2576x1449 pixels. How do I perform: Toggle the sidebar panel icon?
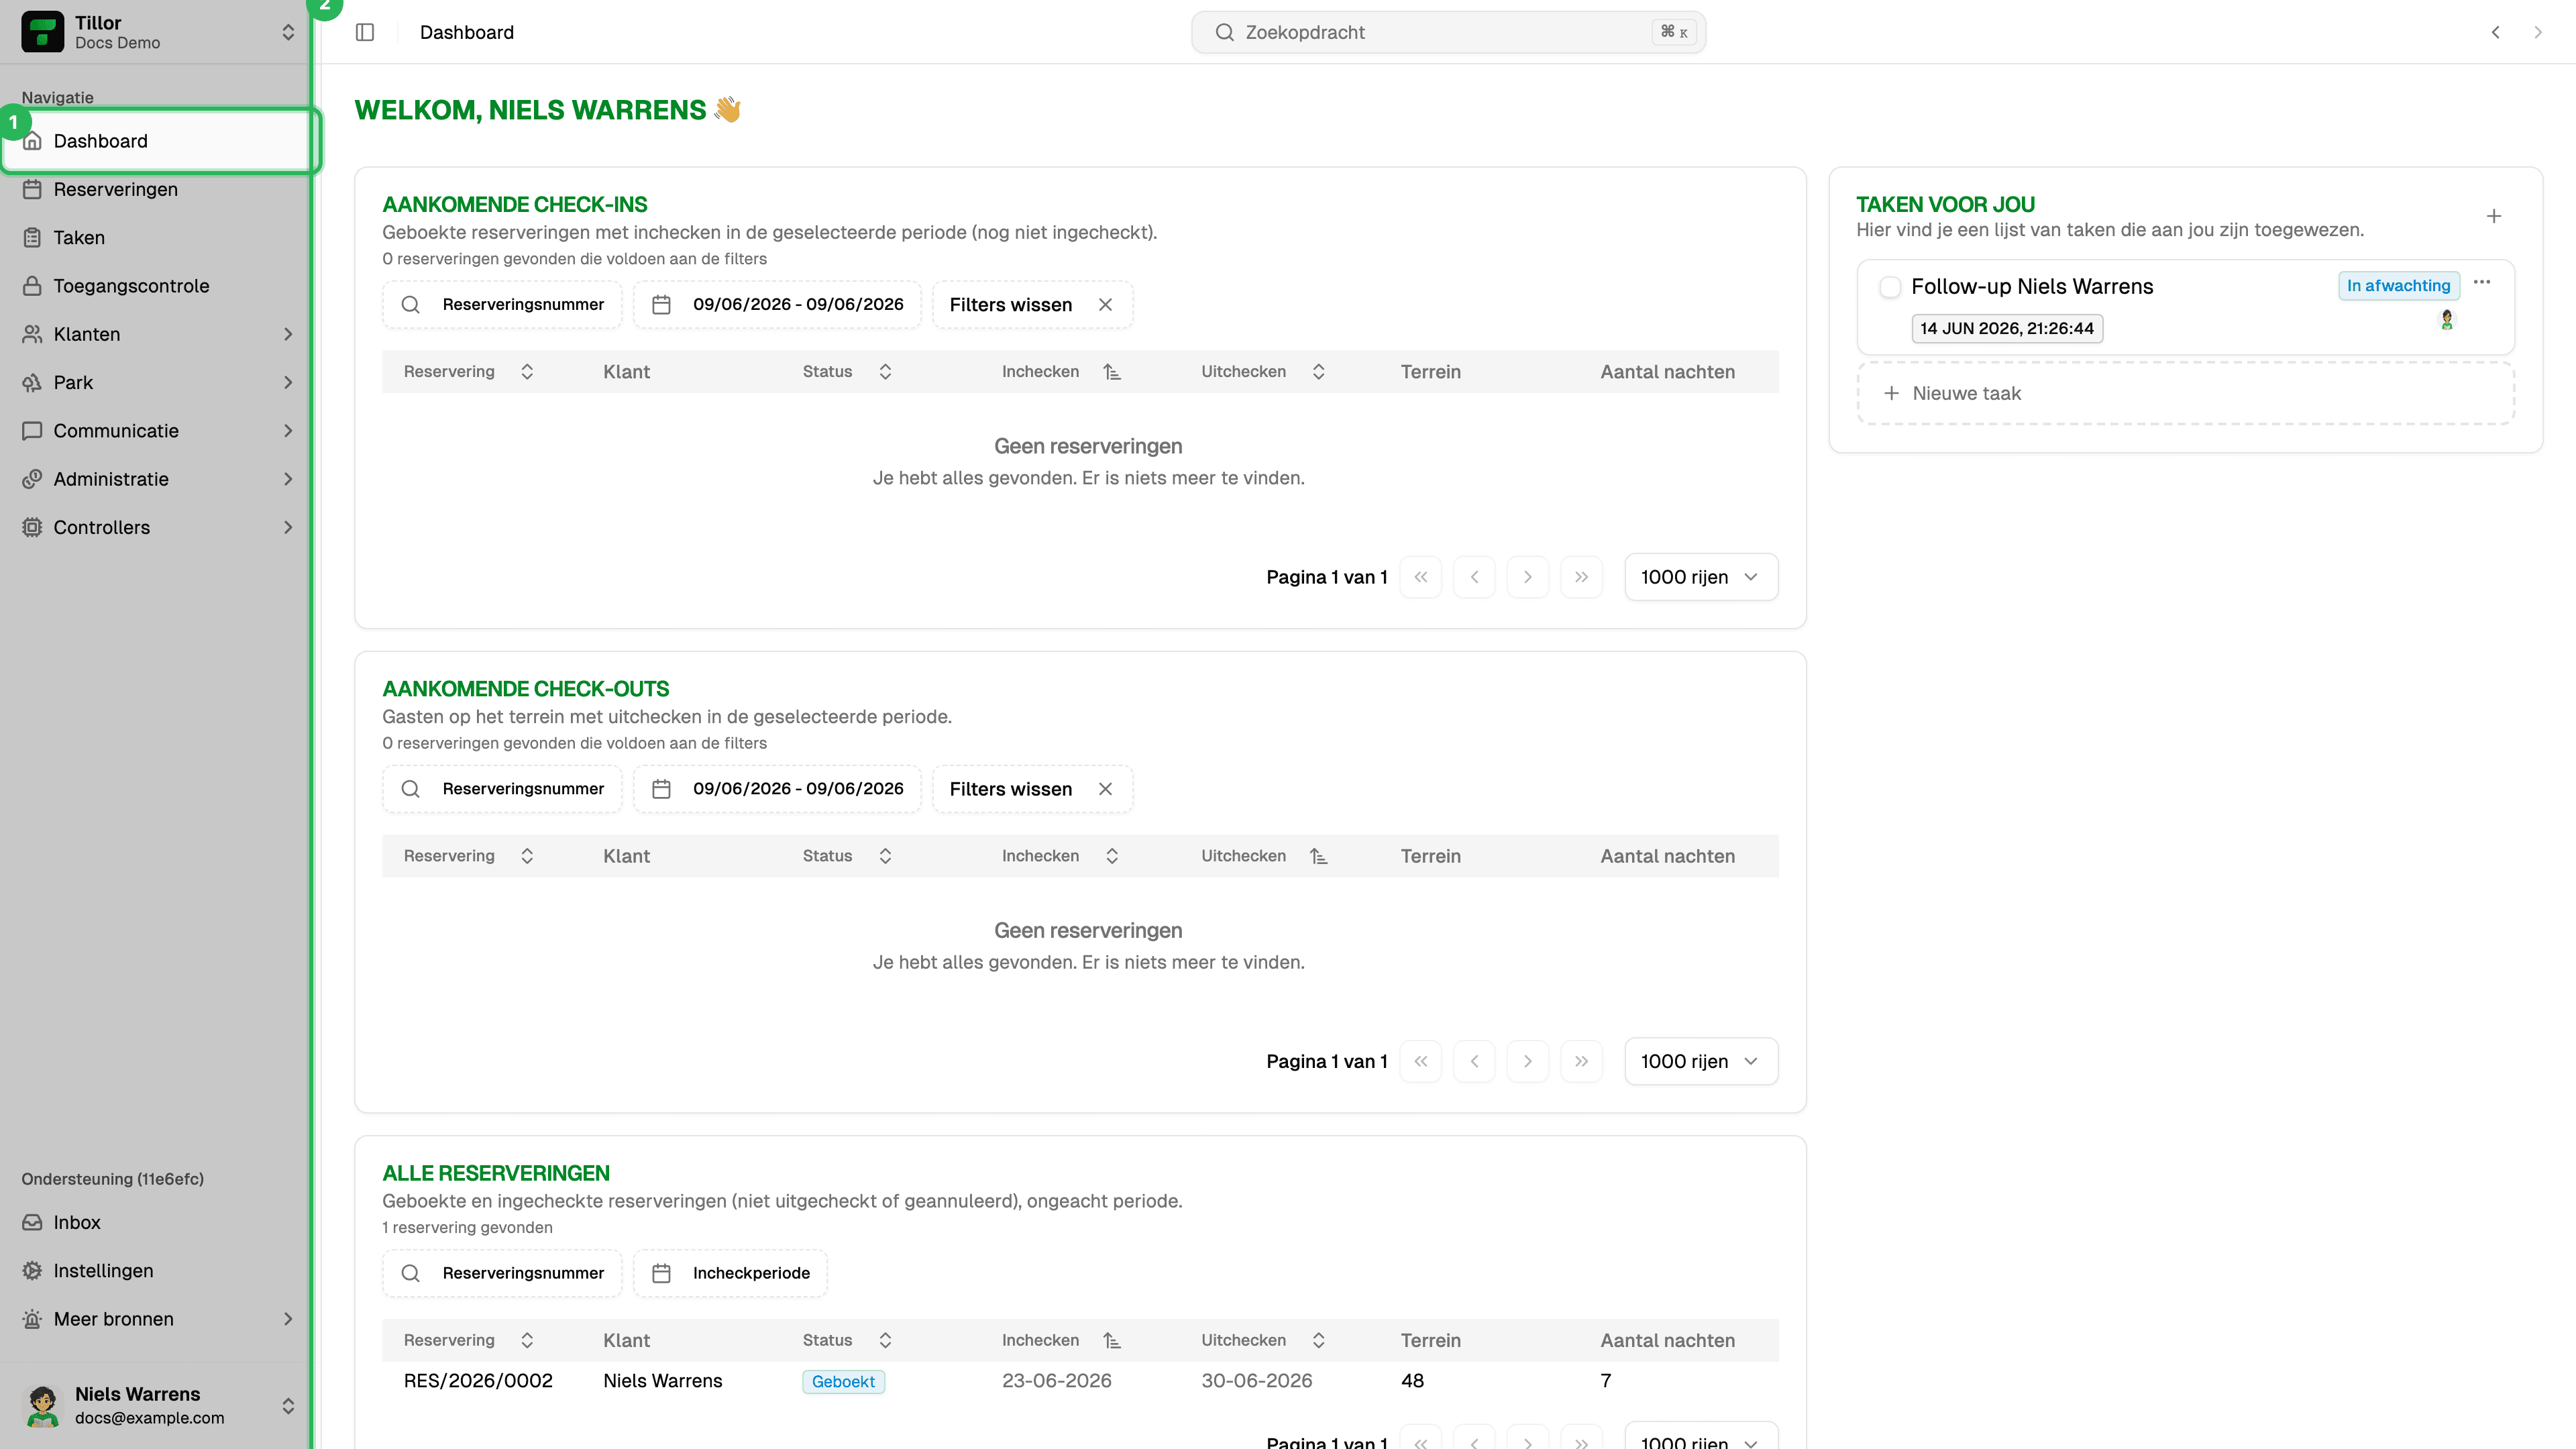365,32
